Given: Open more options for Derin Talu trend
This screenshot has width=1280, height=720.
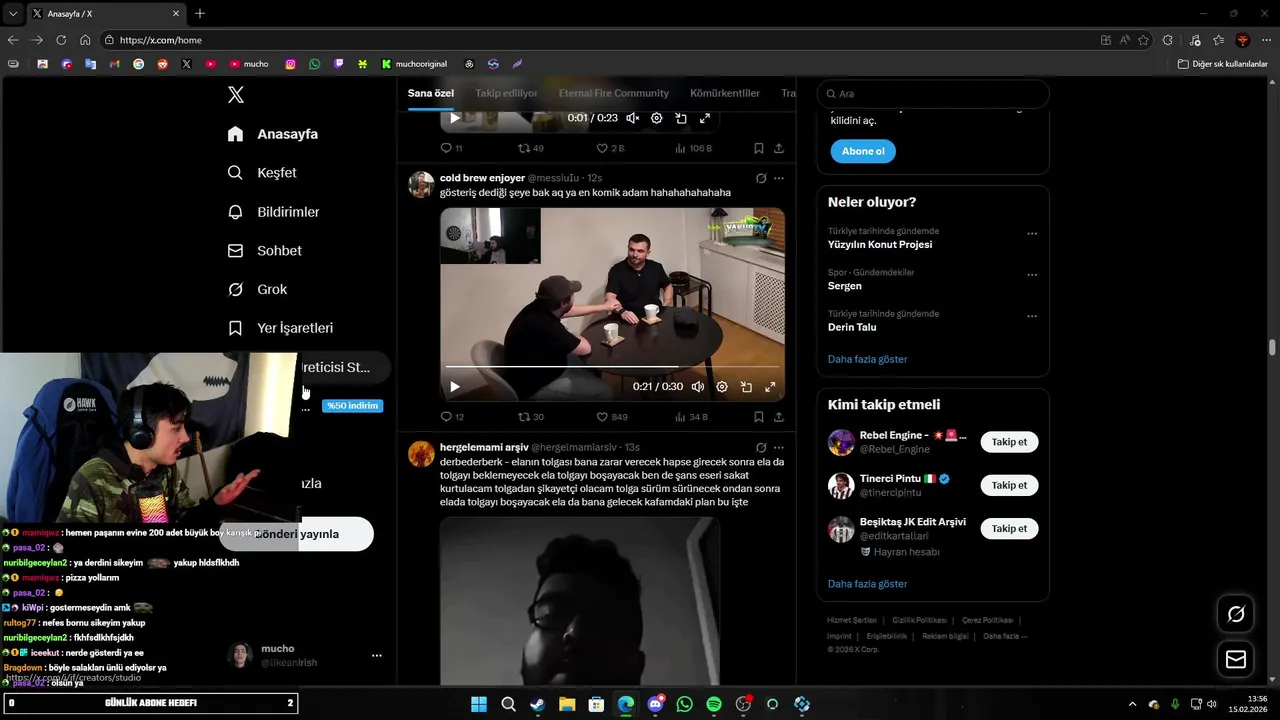Looking at the screenshot, I should coord(1032,316).
